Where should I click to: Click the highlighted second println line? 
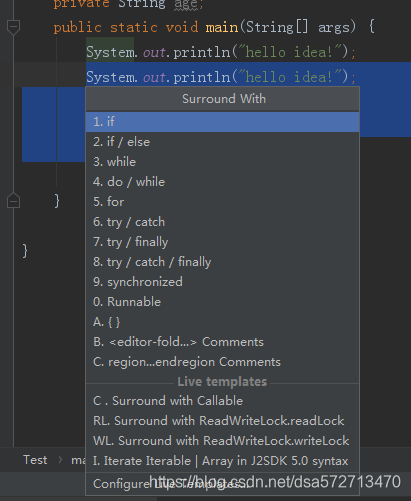pos(221,77)
